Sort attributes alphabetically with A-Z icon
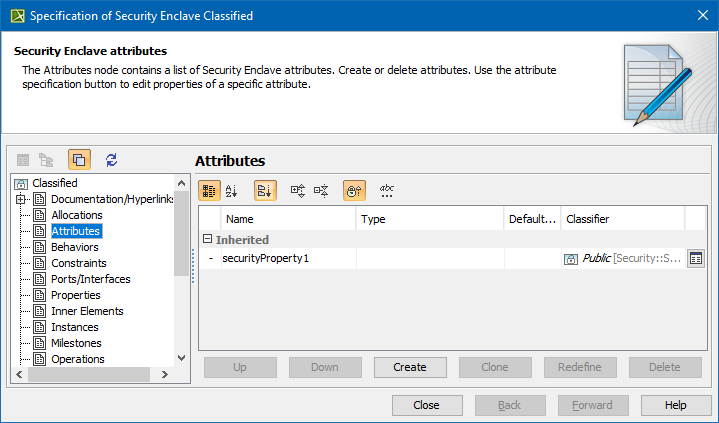This screenshot has height=423, width=719. click(232, 189)
